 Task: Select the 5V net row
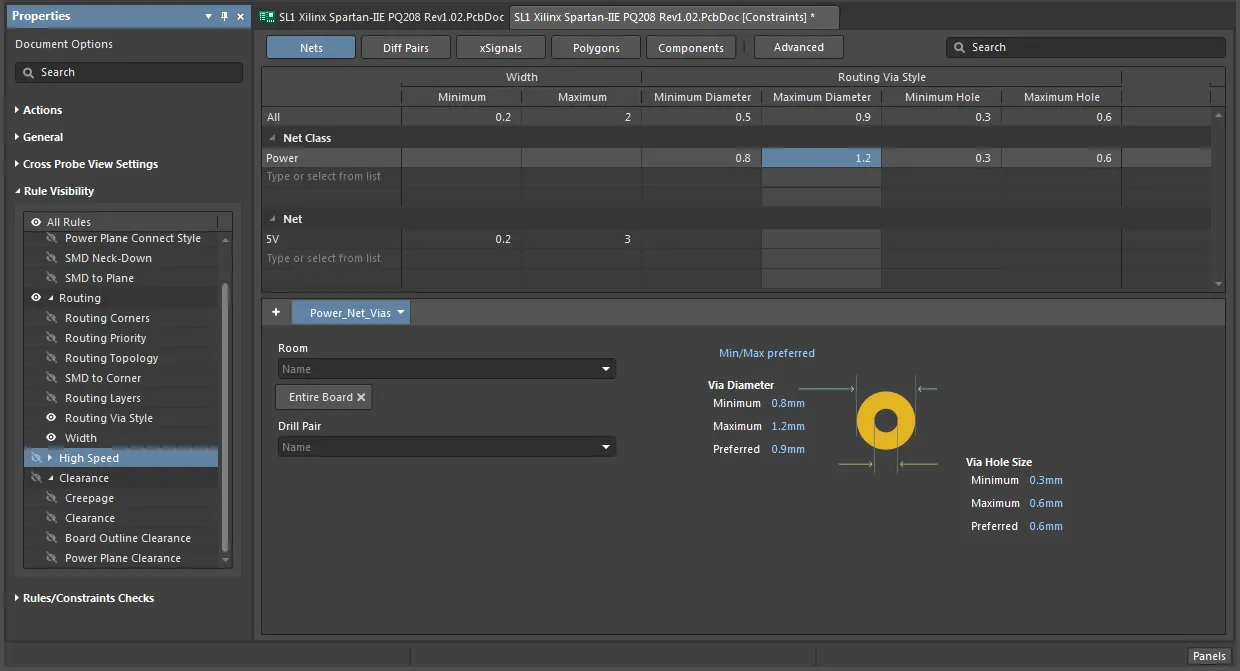coord(736,239)
